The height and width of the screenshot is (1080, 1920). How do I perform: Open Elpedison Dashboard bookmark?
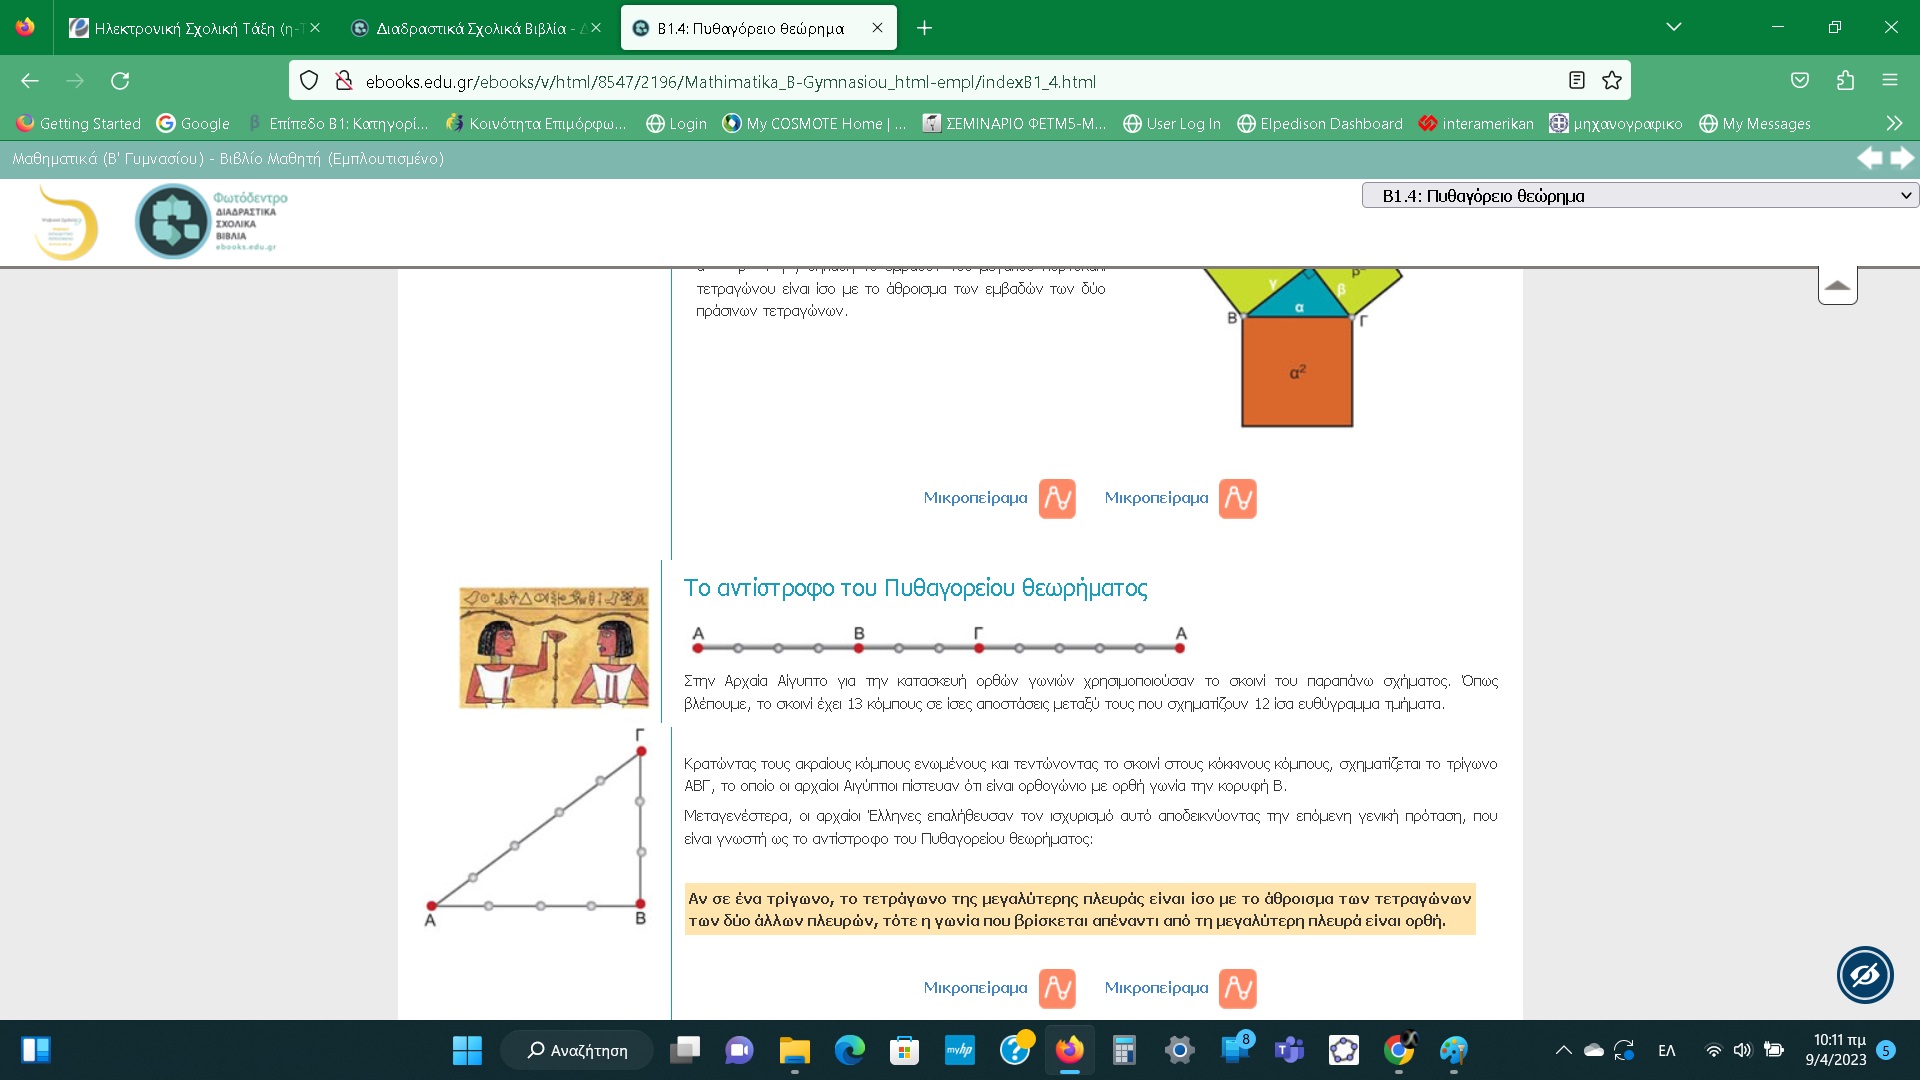click(1320, 123)
